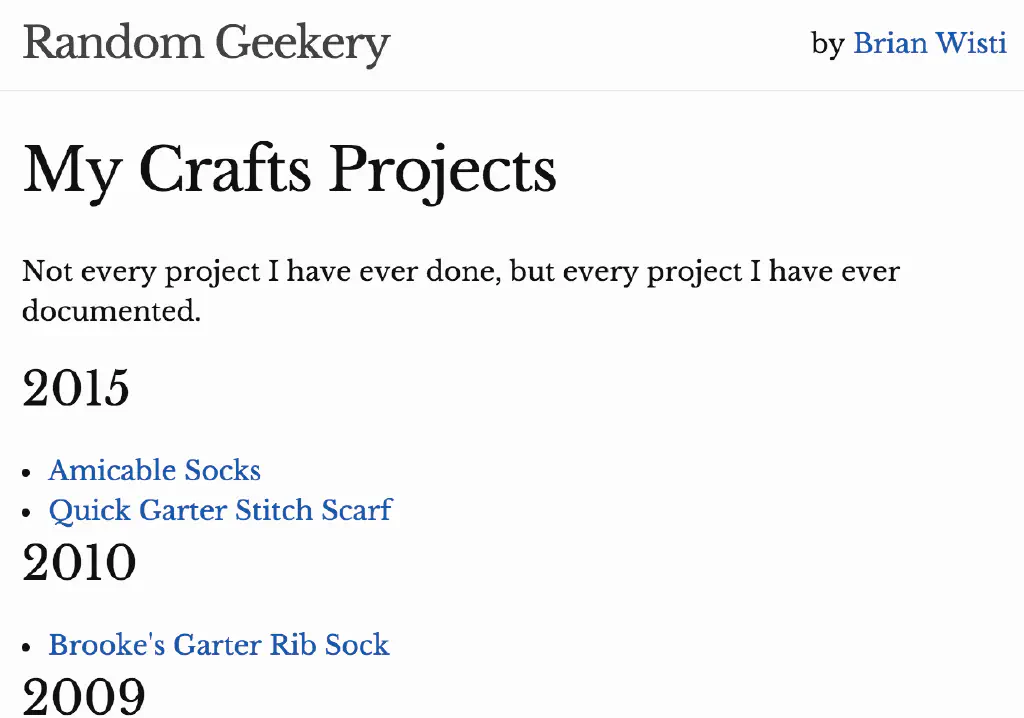Open the Quick Garter Stitch Scarf project
1024x718 pixels.
[220, 510]
